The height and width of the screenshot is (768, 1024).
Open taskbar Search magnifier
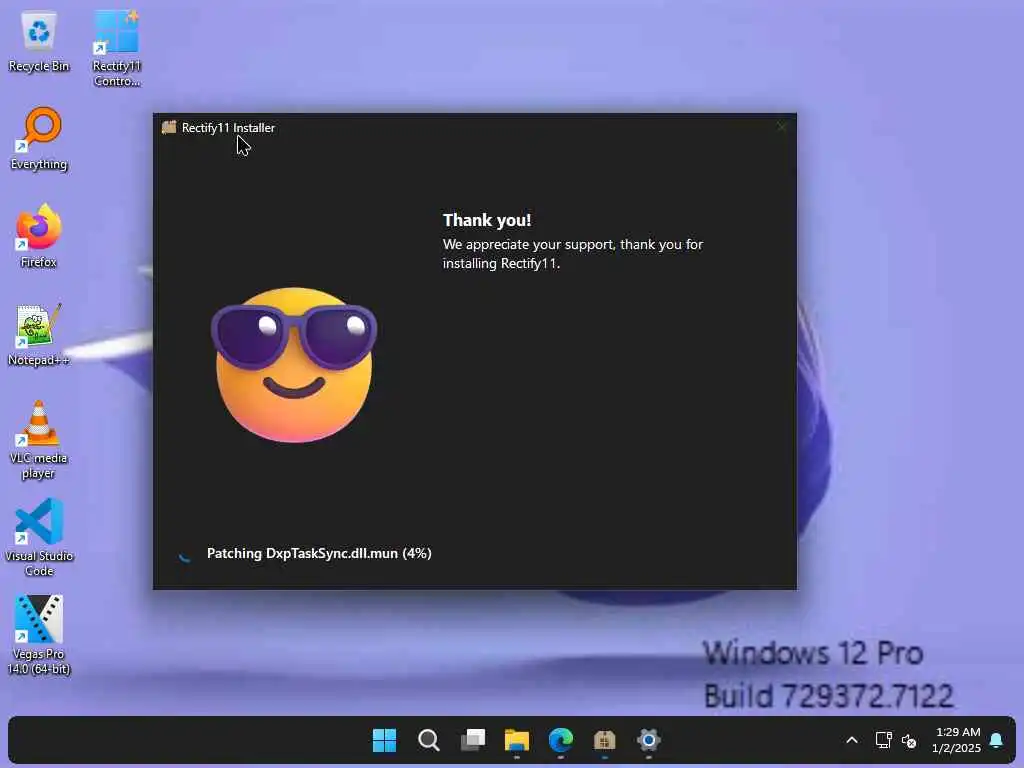(x=428, y=740)
